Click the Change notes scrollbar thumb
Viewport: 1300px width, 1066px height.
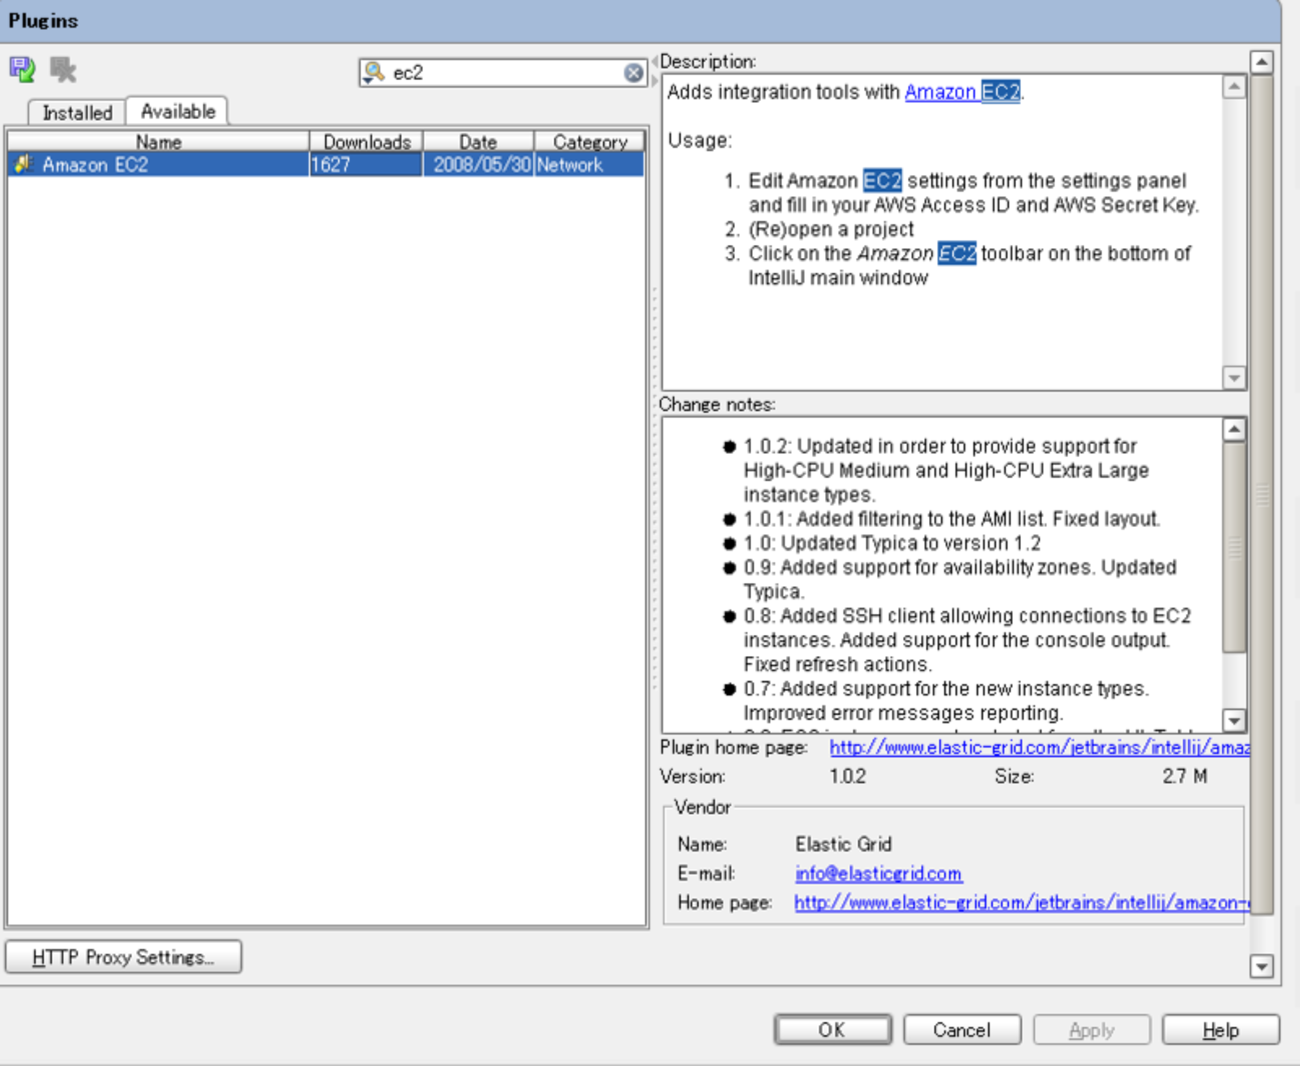(x=1235, y=547)
